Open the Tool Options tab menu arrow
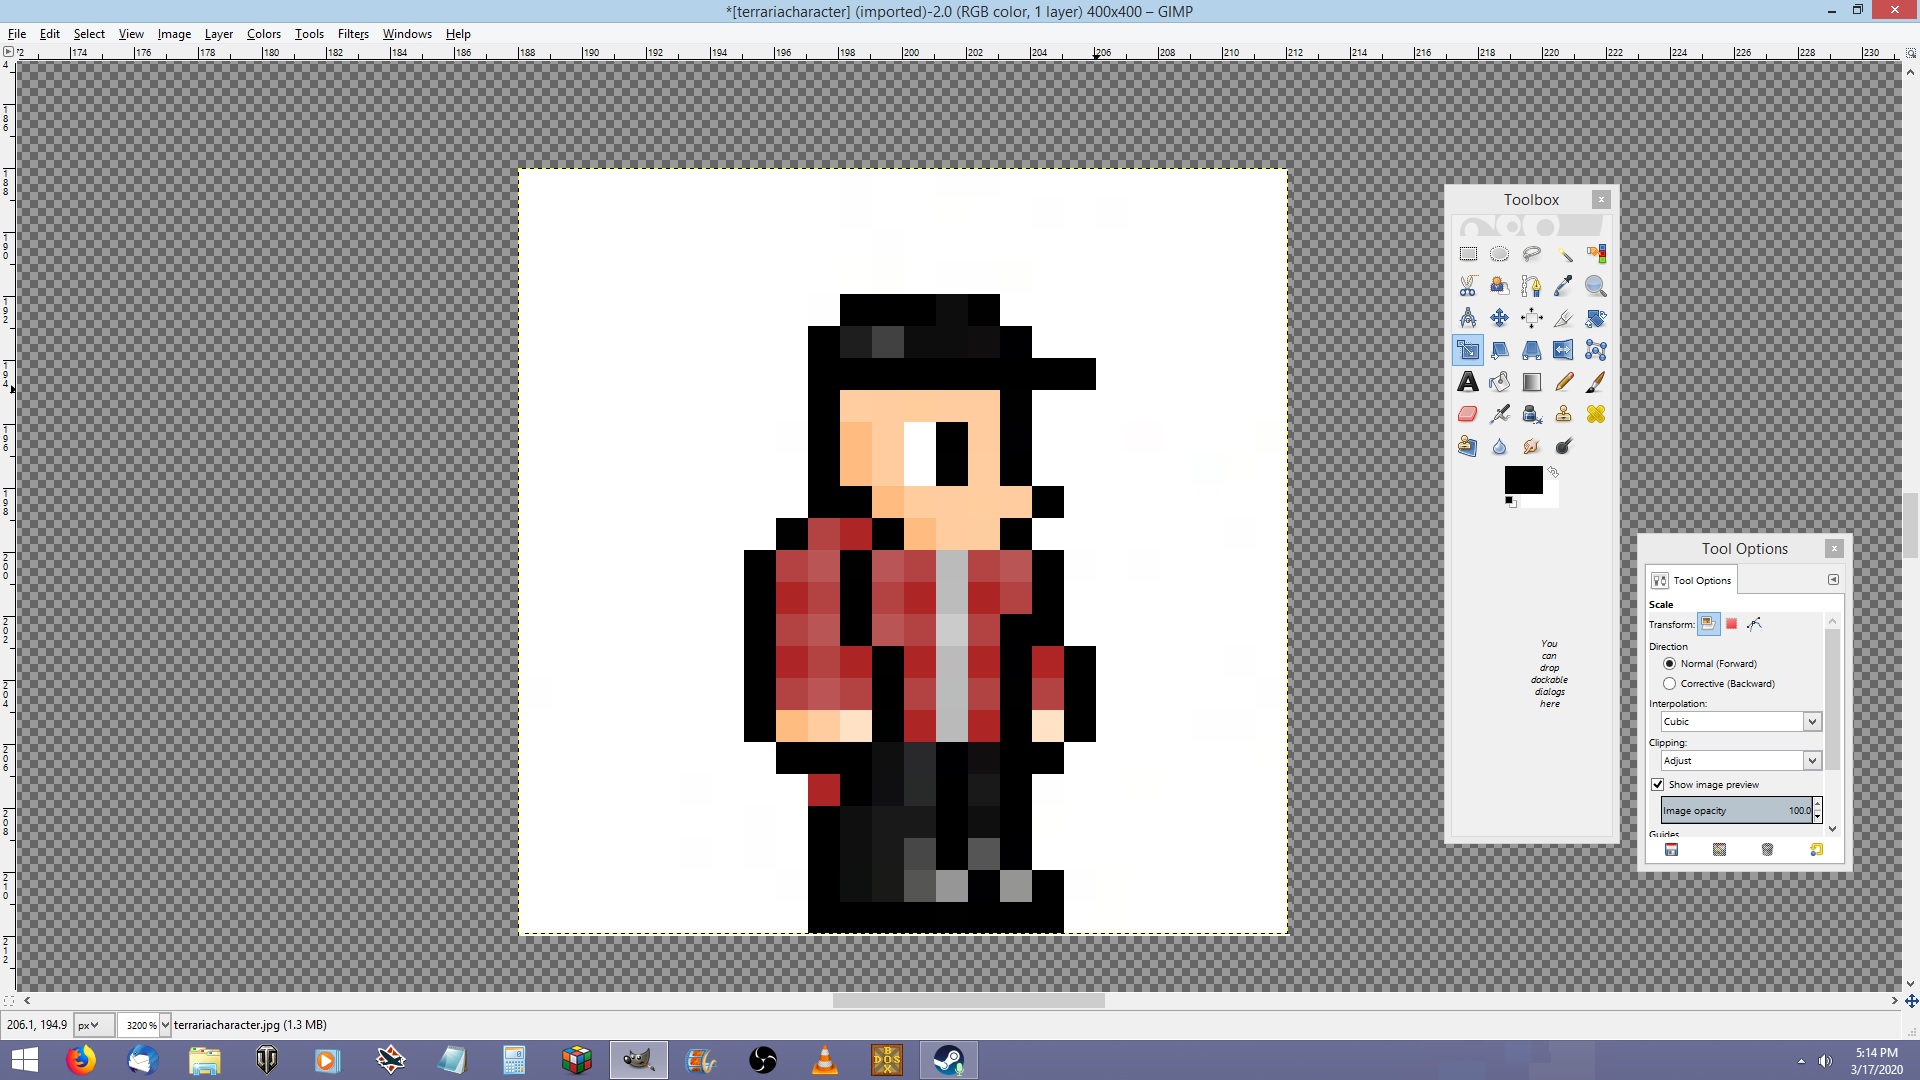 (1833, 580)
